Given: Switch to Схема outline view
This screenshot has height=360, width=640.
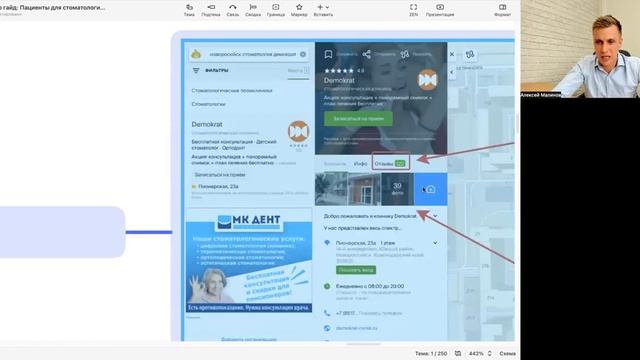Looking at the screenshot, I should [x=507, y=353].
